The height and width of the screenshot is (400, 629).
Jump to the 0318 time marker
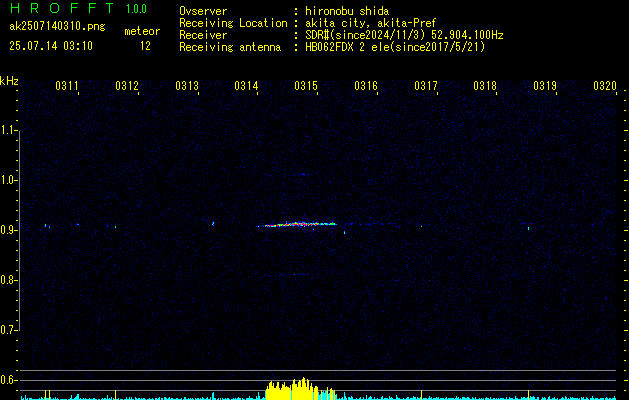pos(485,87)
